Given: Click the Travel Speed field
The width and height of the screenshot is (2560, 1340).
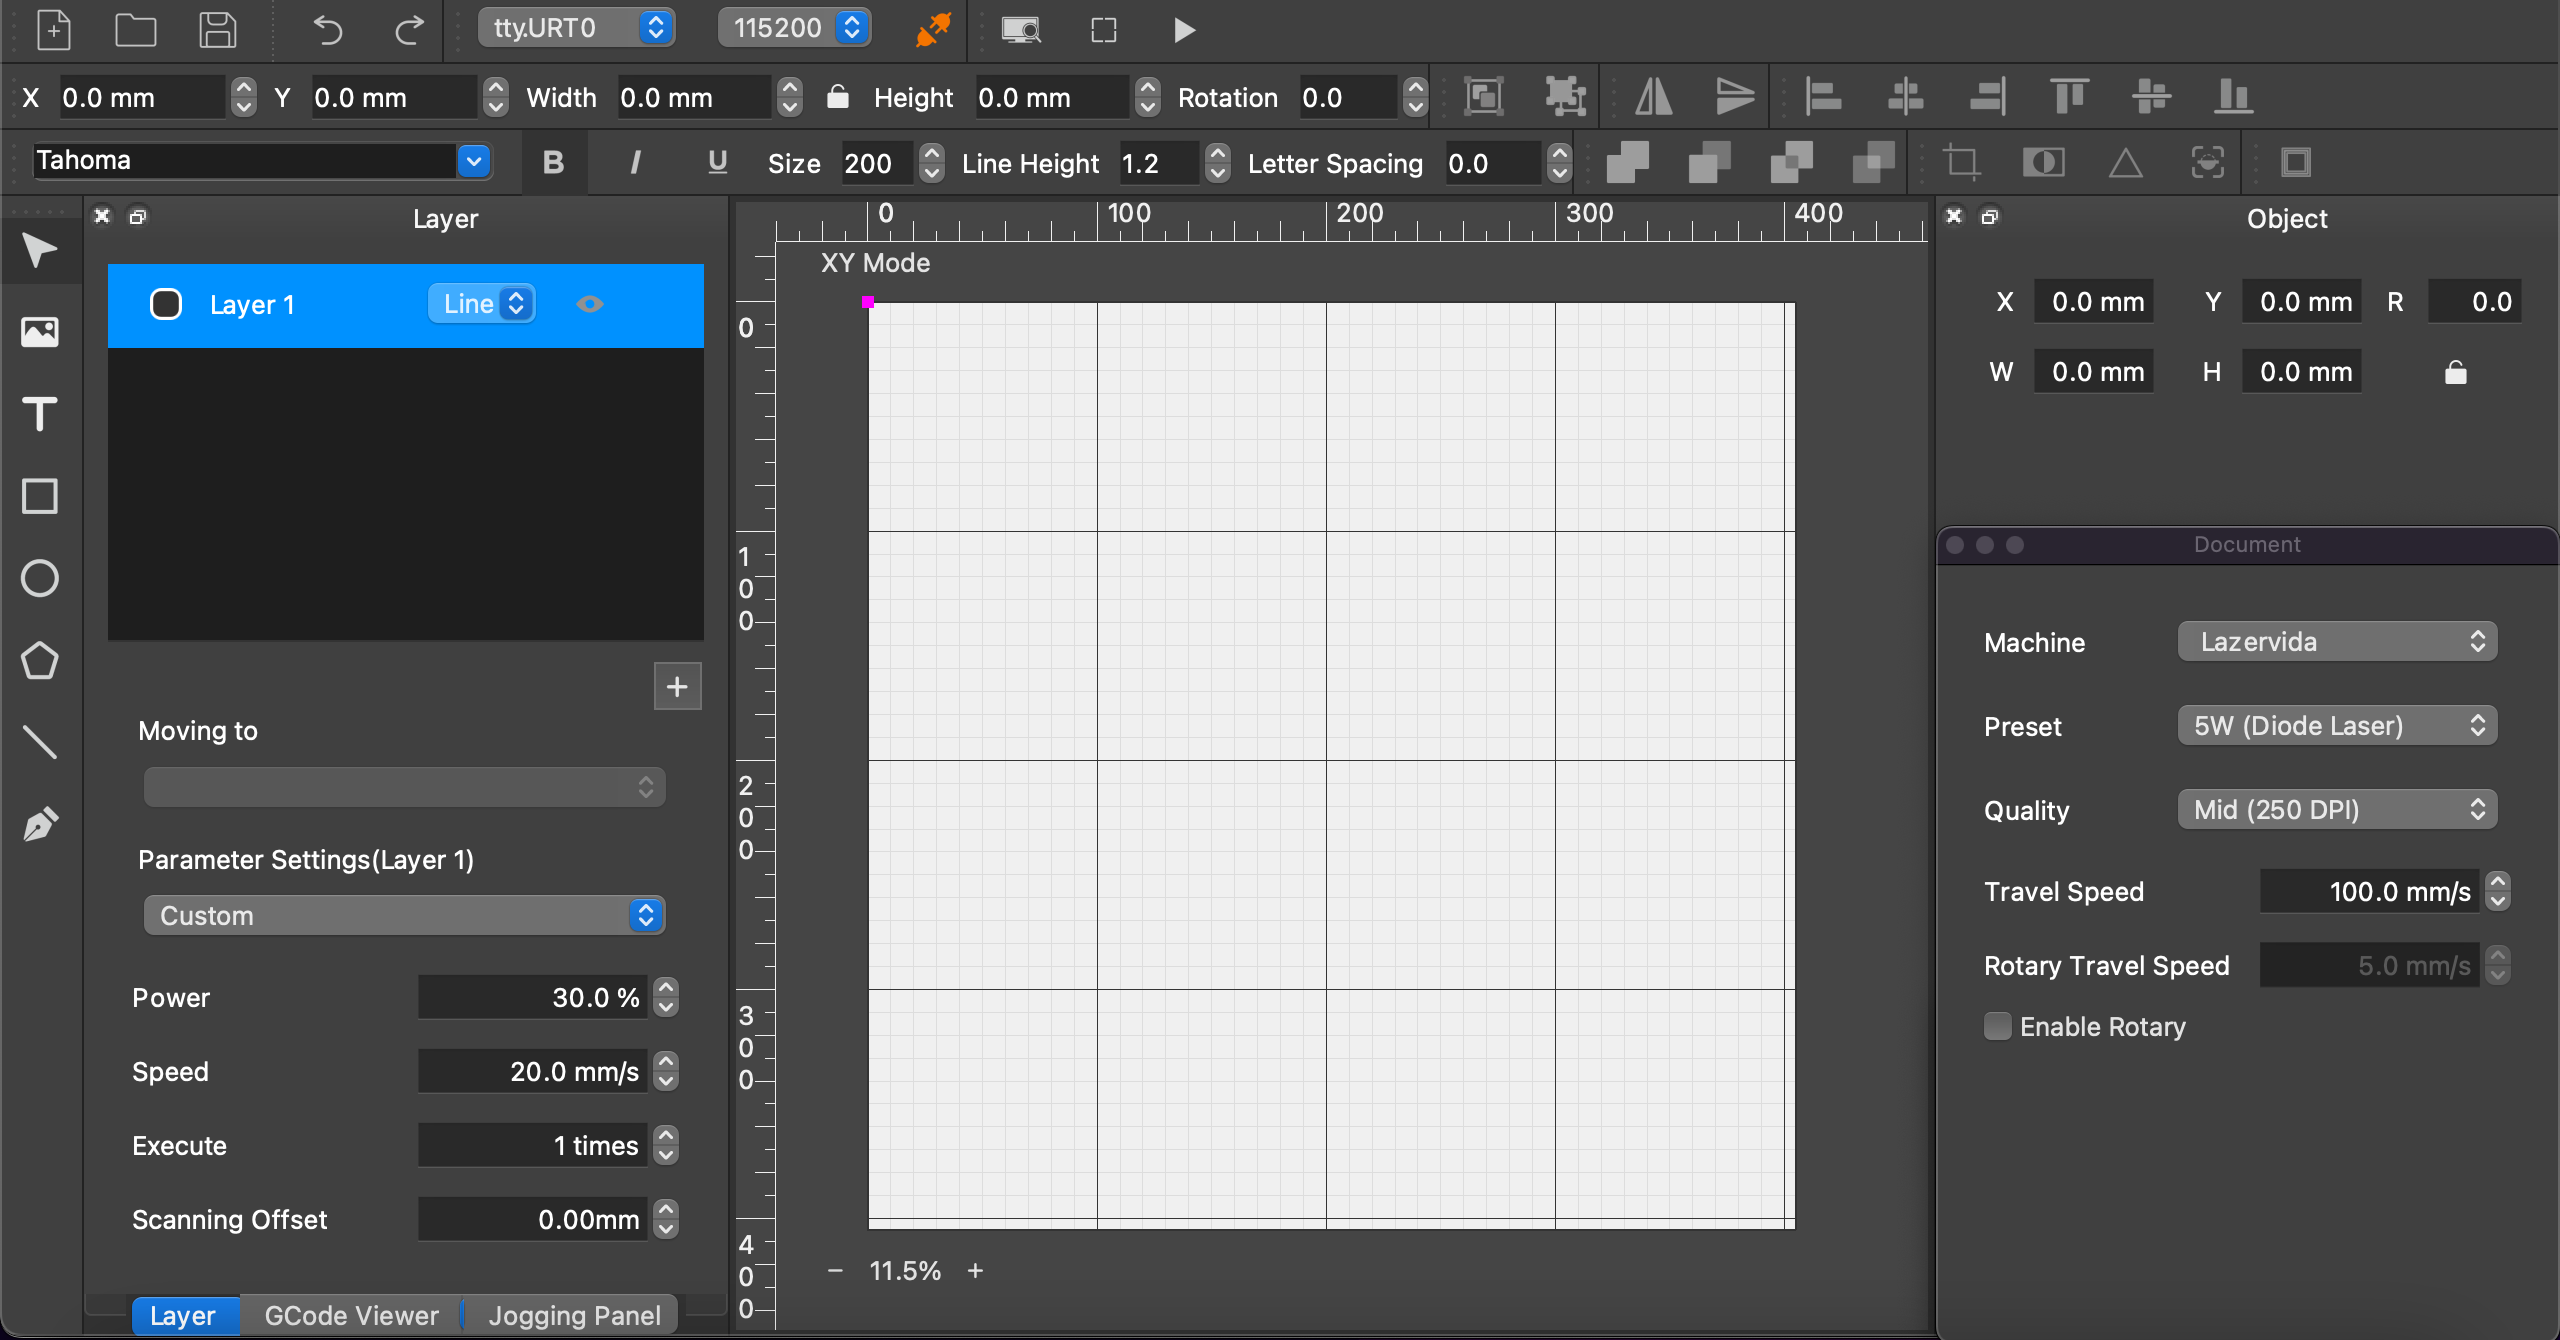Looking at the screenshot, I should 2369,891.
